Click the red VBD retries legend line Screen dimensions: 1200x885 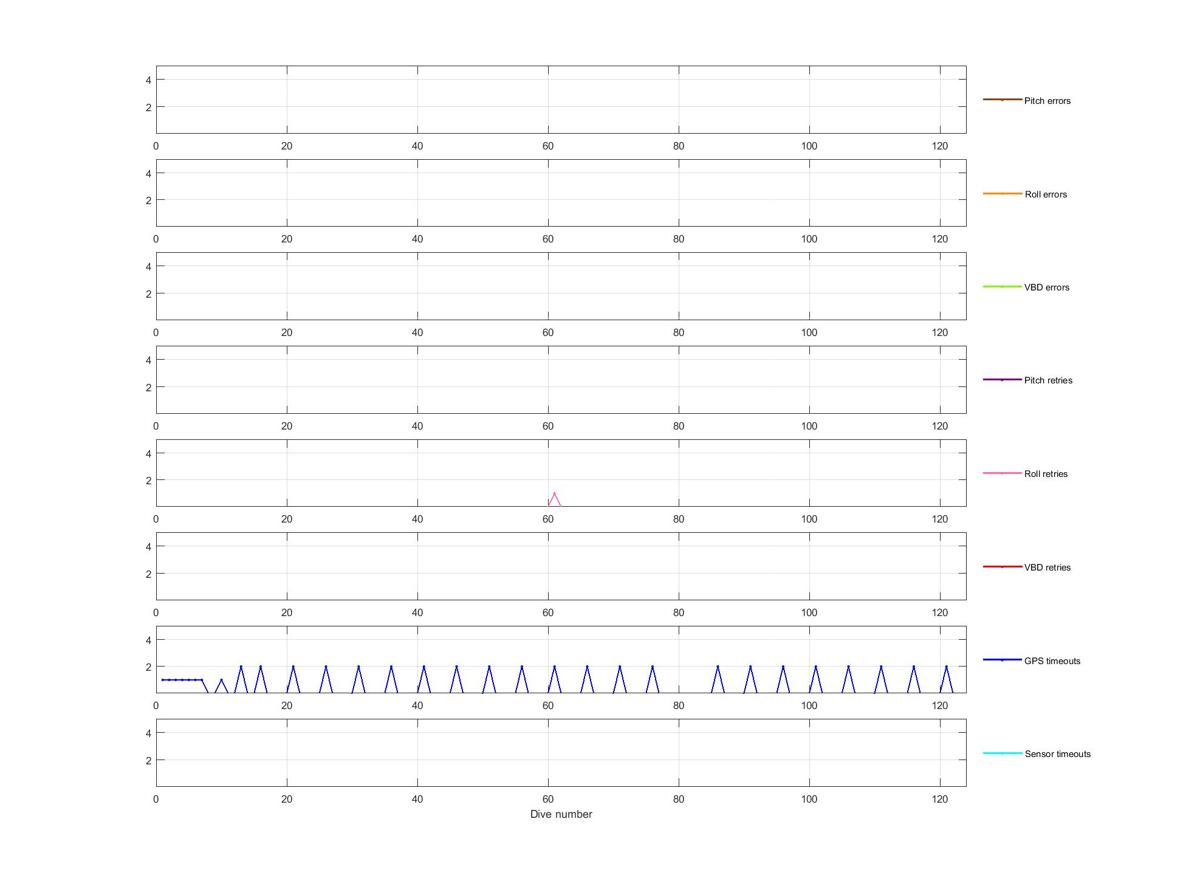point(1002,566)
